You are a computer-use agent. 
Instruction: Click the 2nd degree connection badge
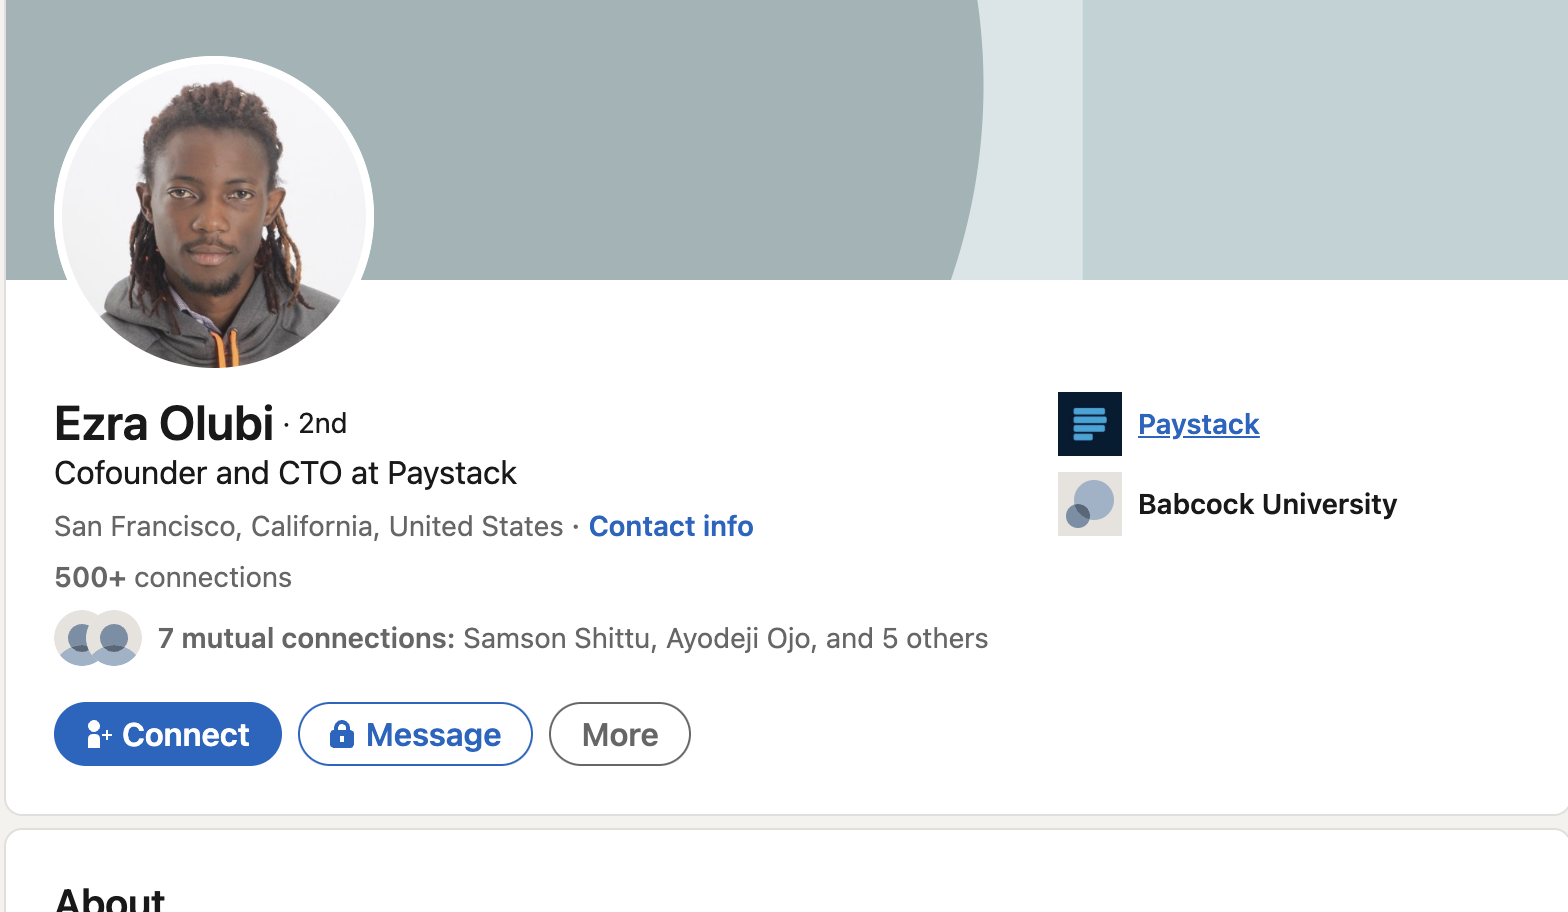[322, 424]
